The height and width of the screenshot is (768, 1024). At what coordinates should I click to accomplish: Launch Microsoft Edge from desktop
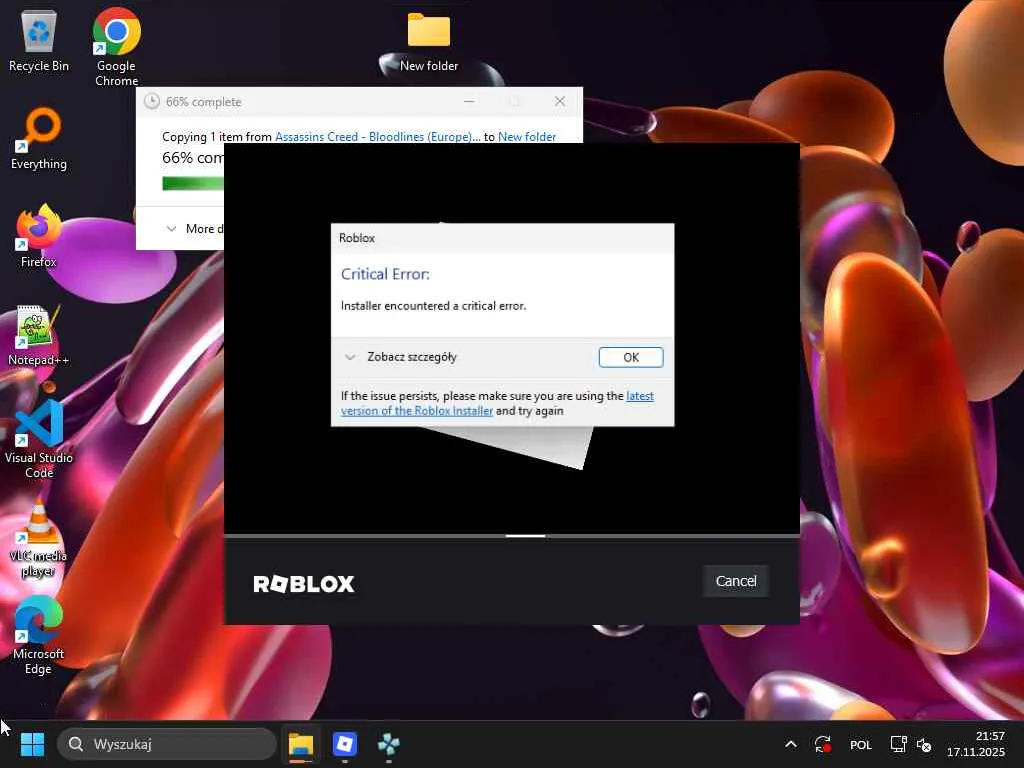click(39, 635)
